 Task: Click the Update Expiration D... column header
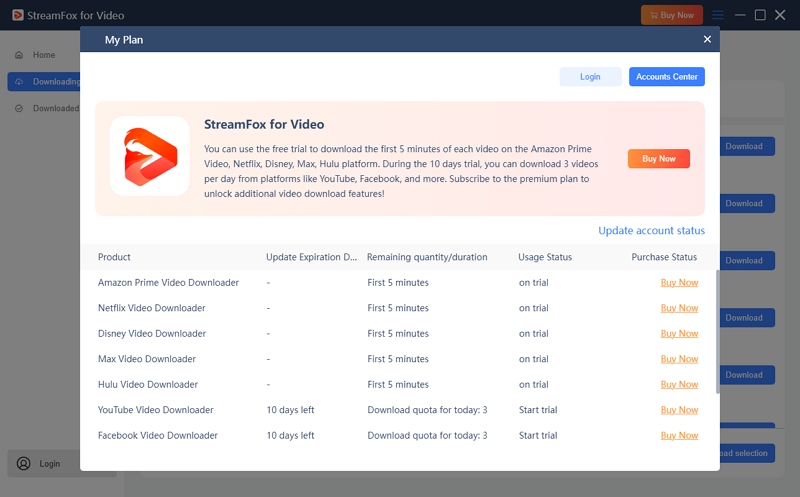[311, 257]
